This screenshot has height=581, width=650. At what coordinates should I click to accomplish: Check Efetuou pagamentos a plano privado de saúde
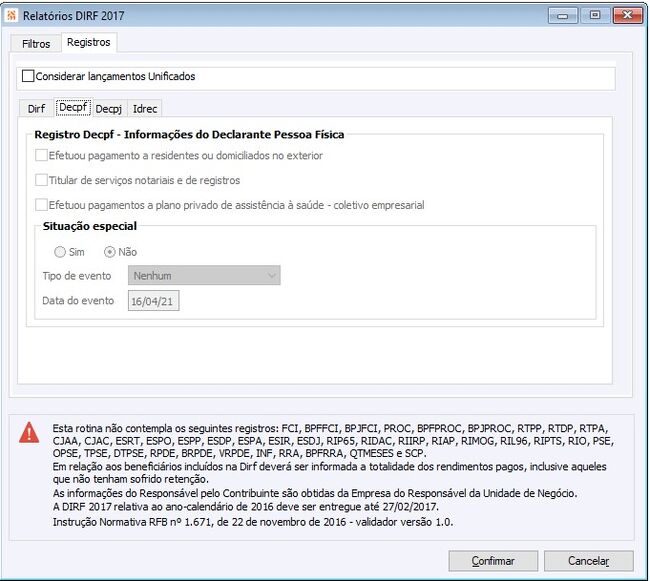[x=41, y=205]
